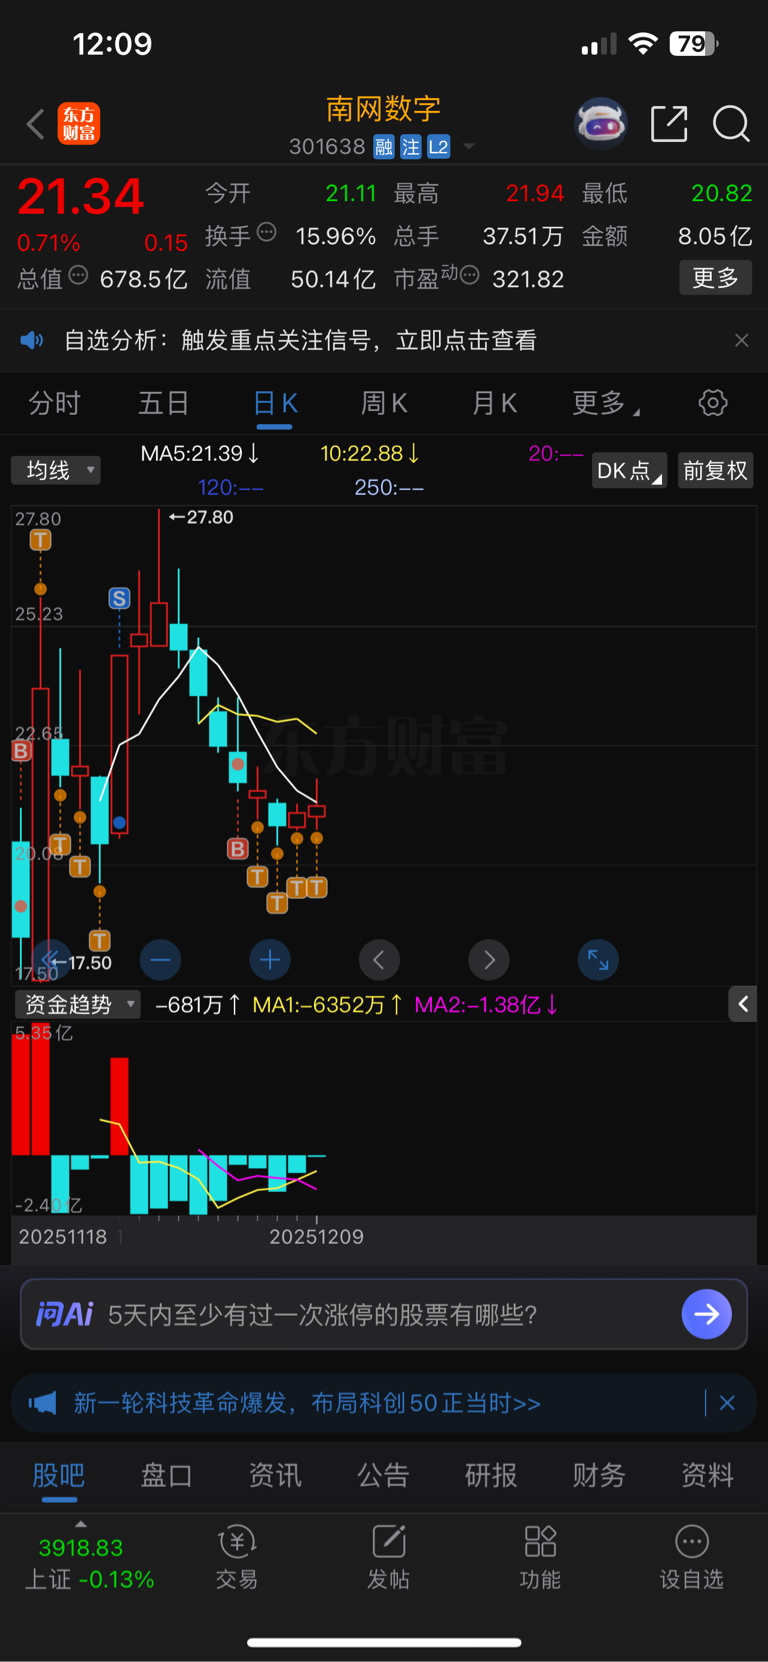Switch to 资料 tab
The width and height of the screenshot is (768, 1662).
pyautogui.click(x=707, y=1475)
